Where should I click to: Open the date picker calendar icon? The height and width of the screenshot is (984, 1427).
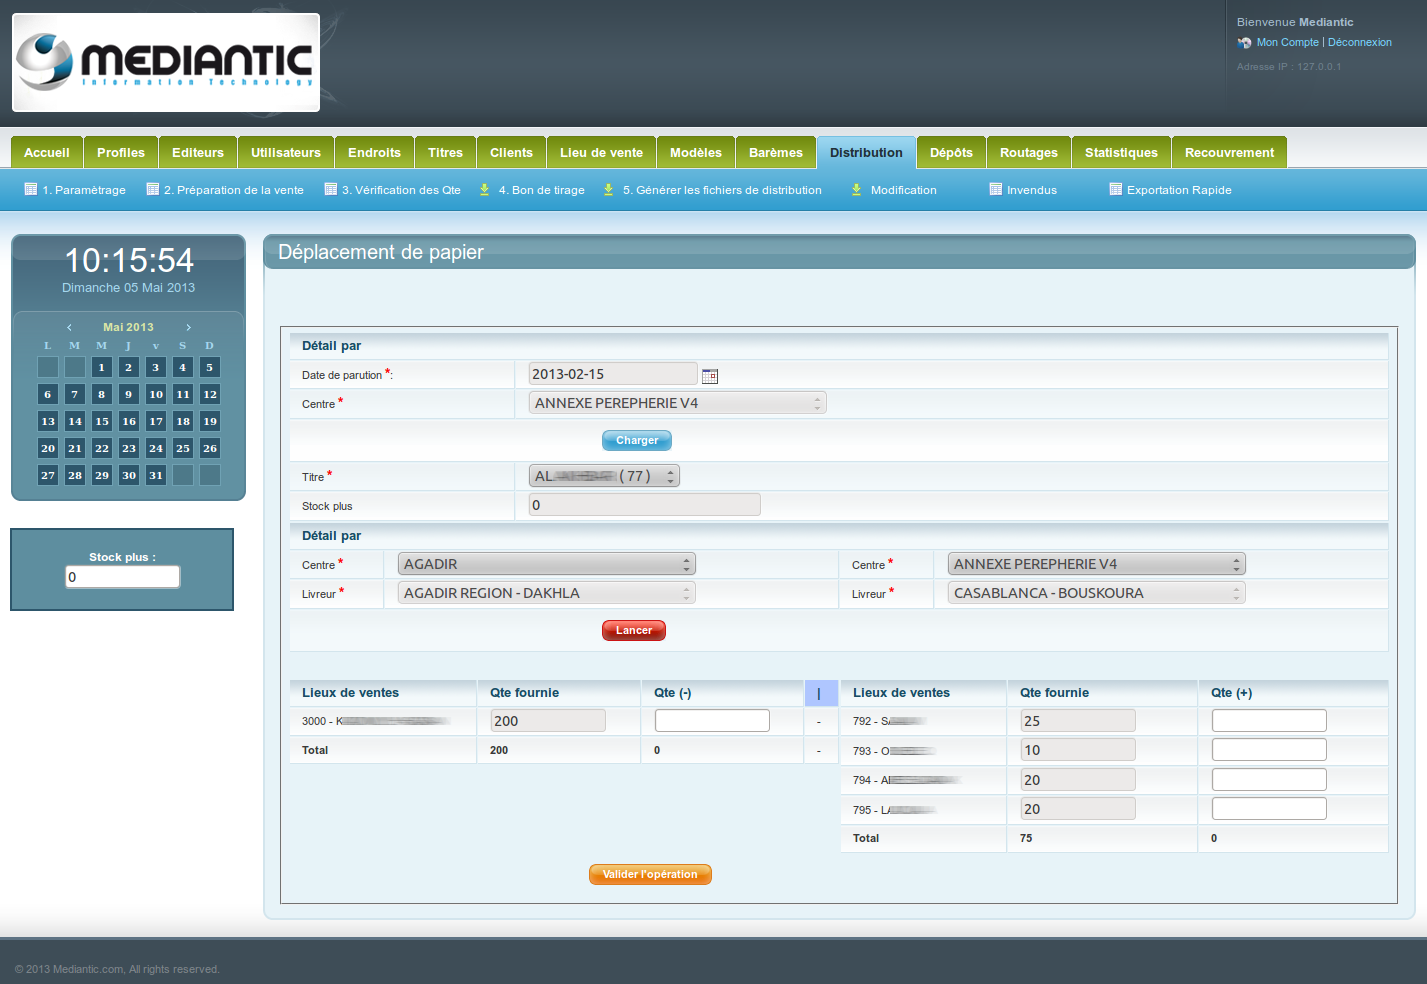(710, 376)
